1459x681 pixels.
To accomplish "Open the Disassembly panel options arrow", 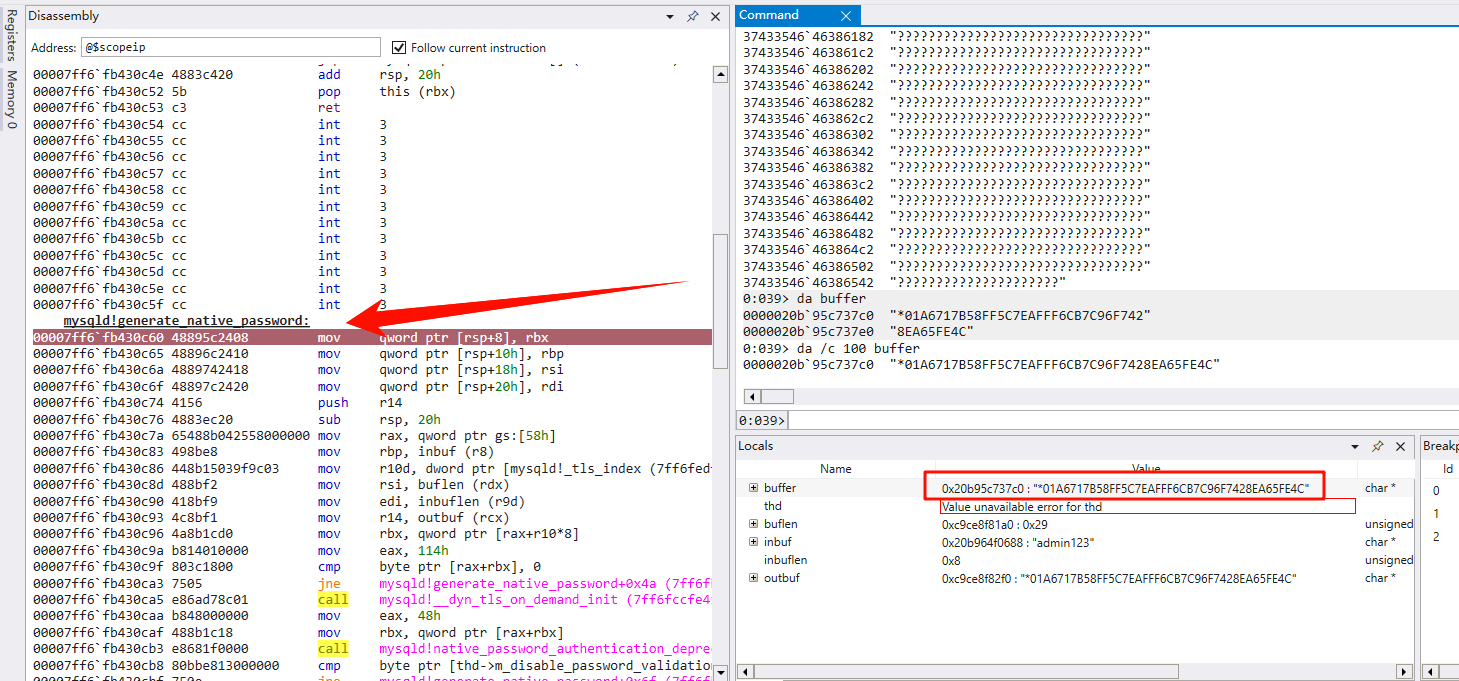I will point(670,17).
